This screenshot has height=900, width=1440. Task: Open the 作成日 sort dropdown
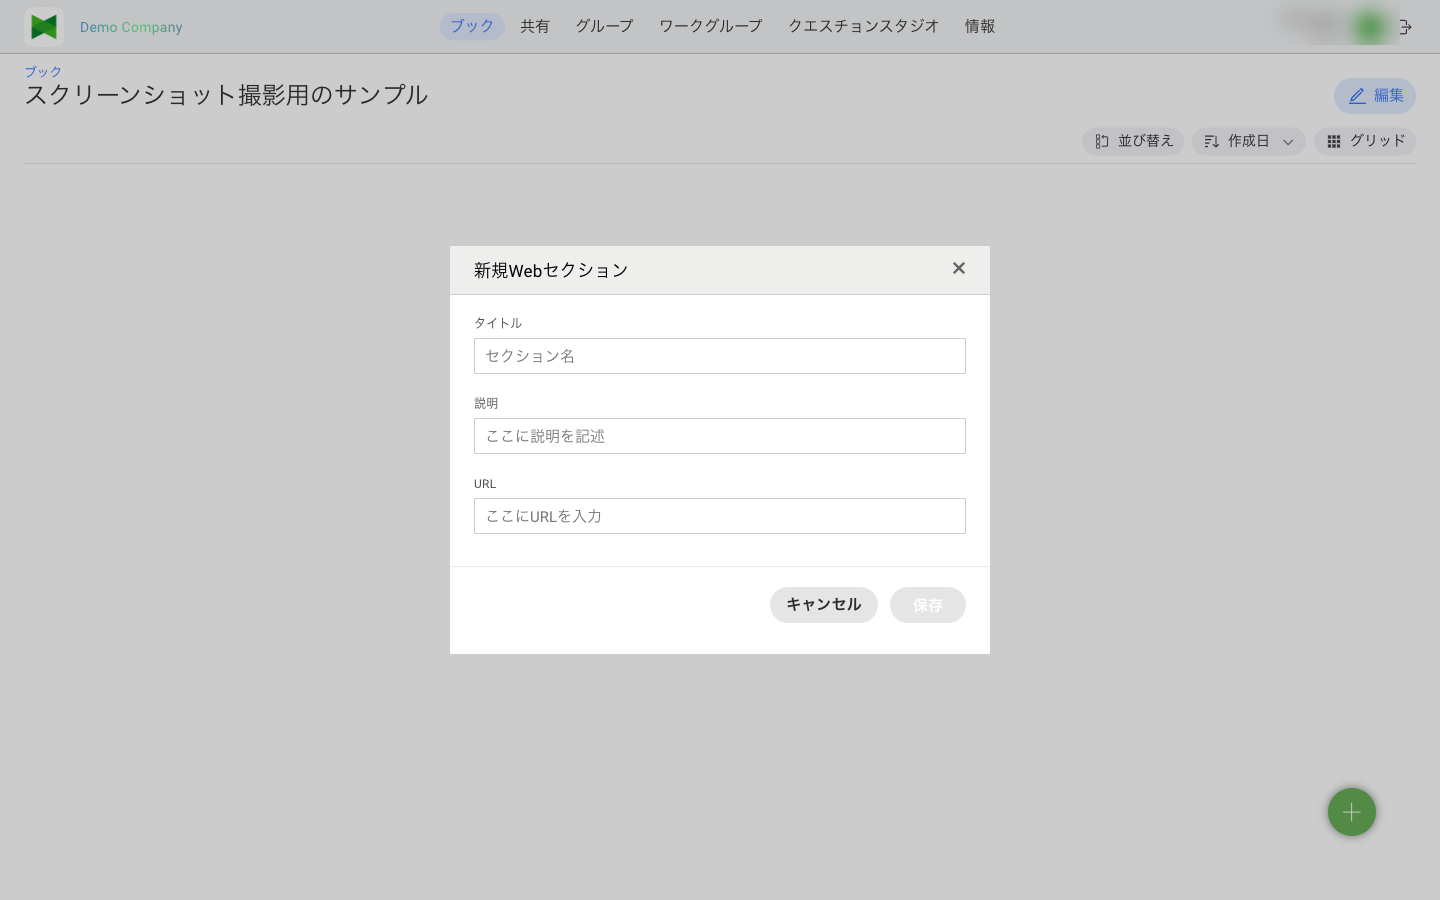coord(1248,141)
